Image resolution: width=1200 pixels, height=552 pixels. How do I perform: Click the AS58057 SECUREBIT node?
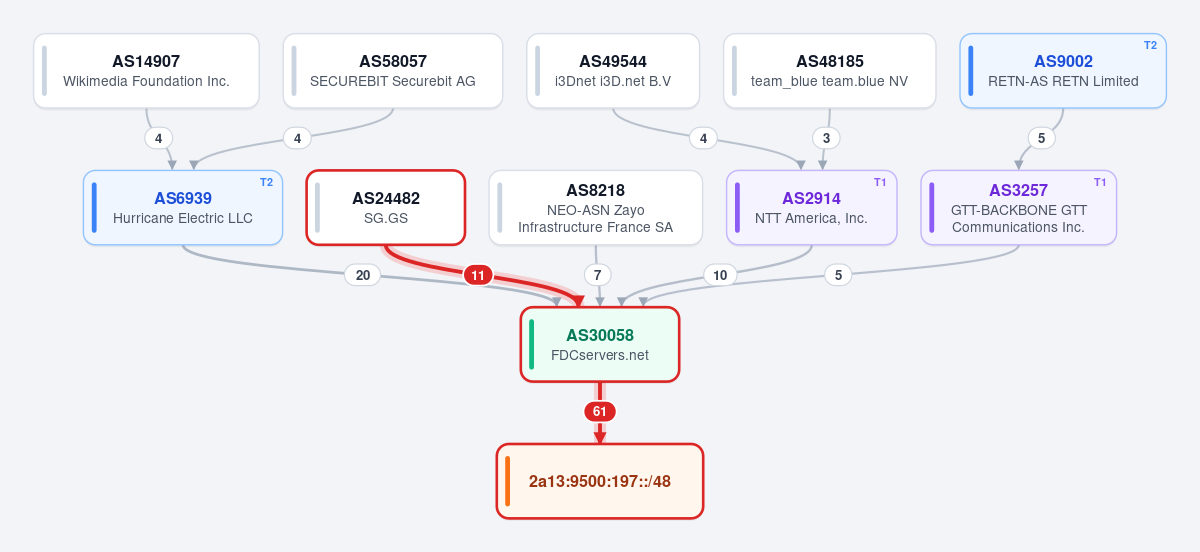click(393, 71)
